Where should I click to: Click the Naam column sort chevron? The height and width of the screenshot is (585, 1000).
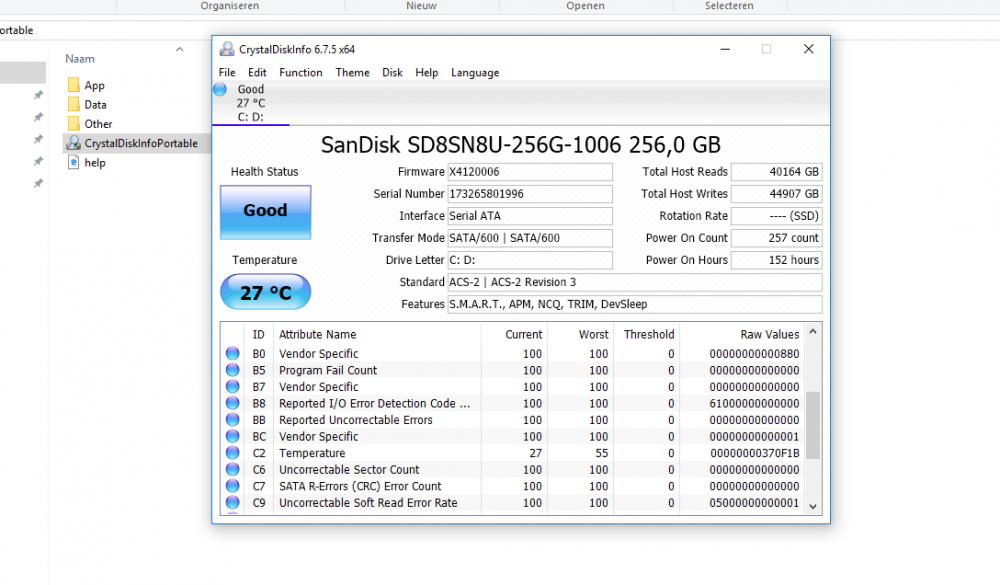(180, 49)
